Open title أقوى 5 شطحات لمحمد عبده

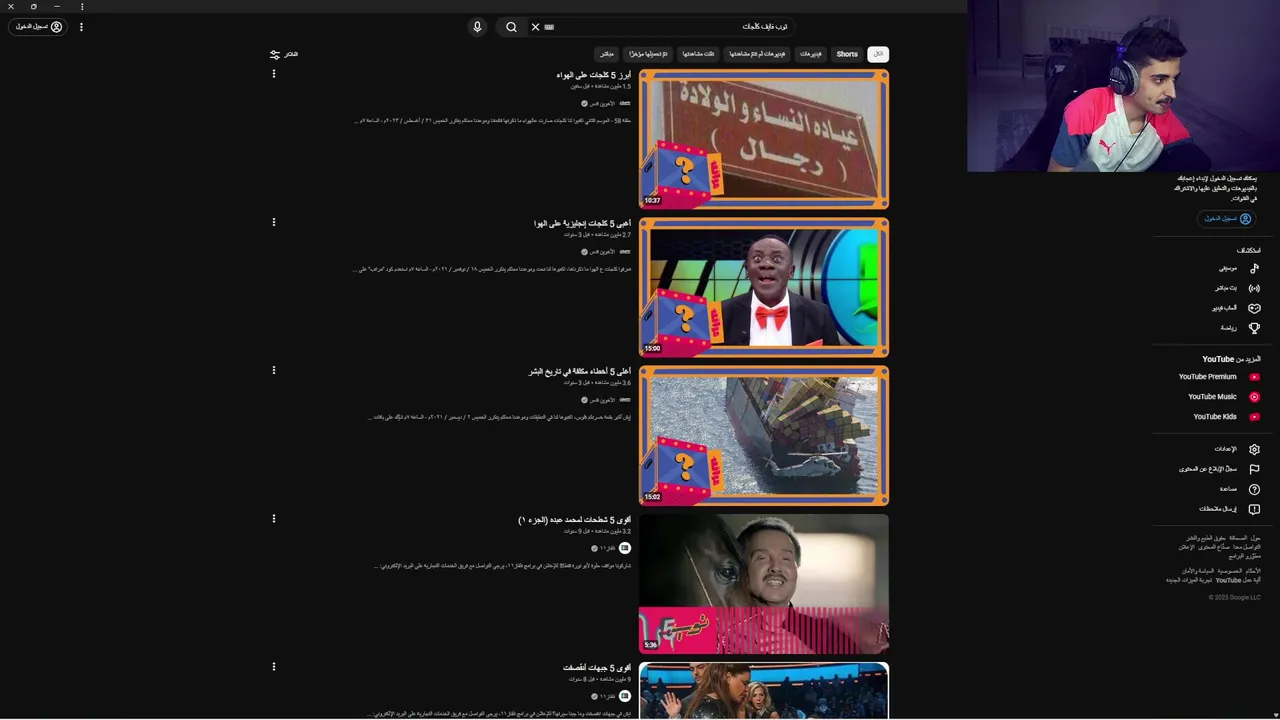(574, 520)
